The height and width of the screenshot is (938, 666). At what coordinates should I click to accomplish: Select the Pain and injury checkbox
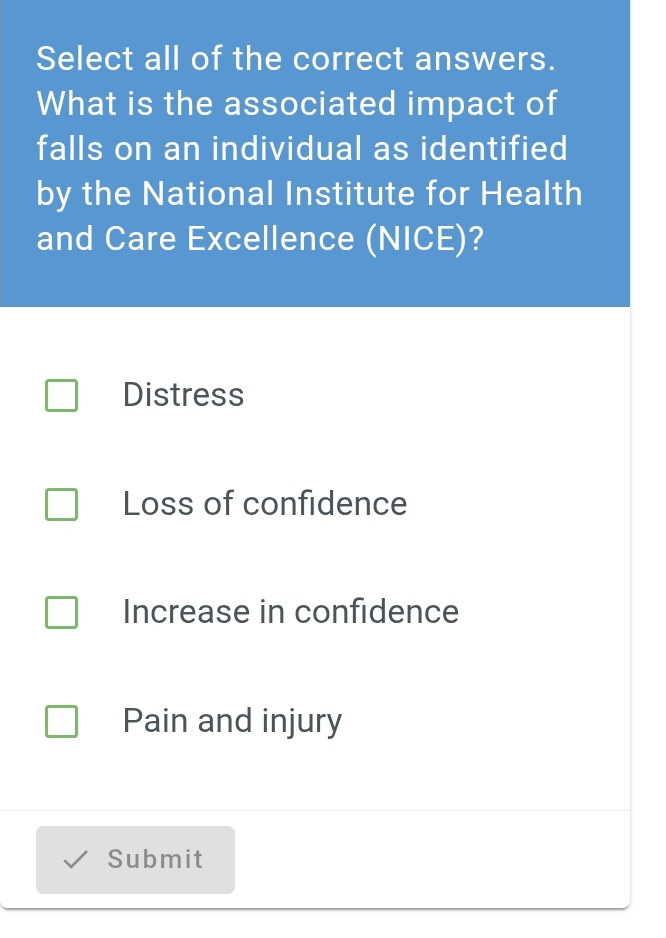click(61, 721)
